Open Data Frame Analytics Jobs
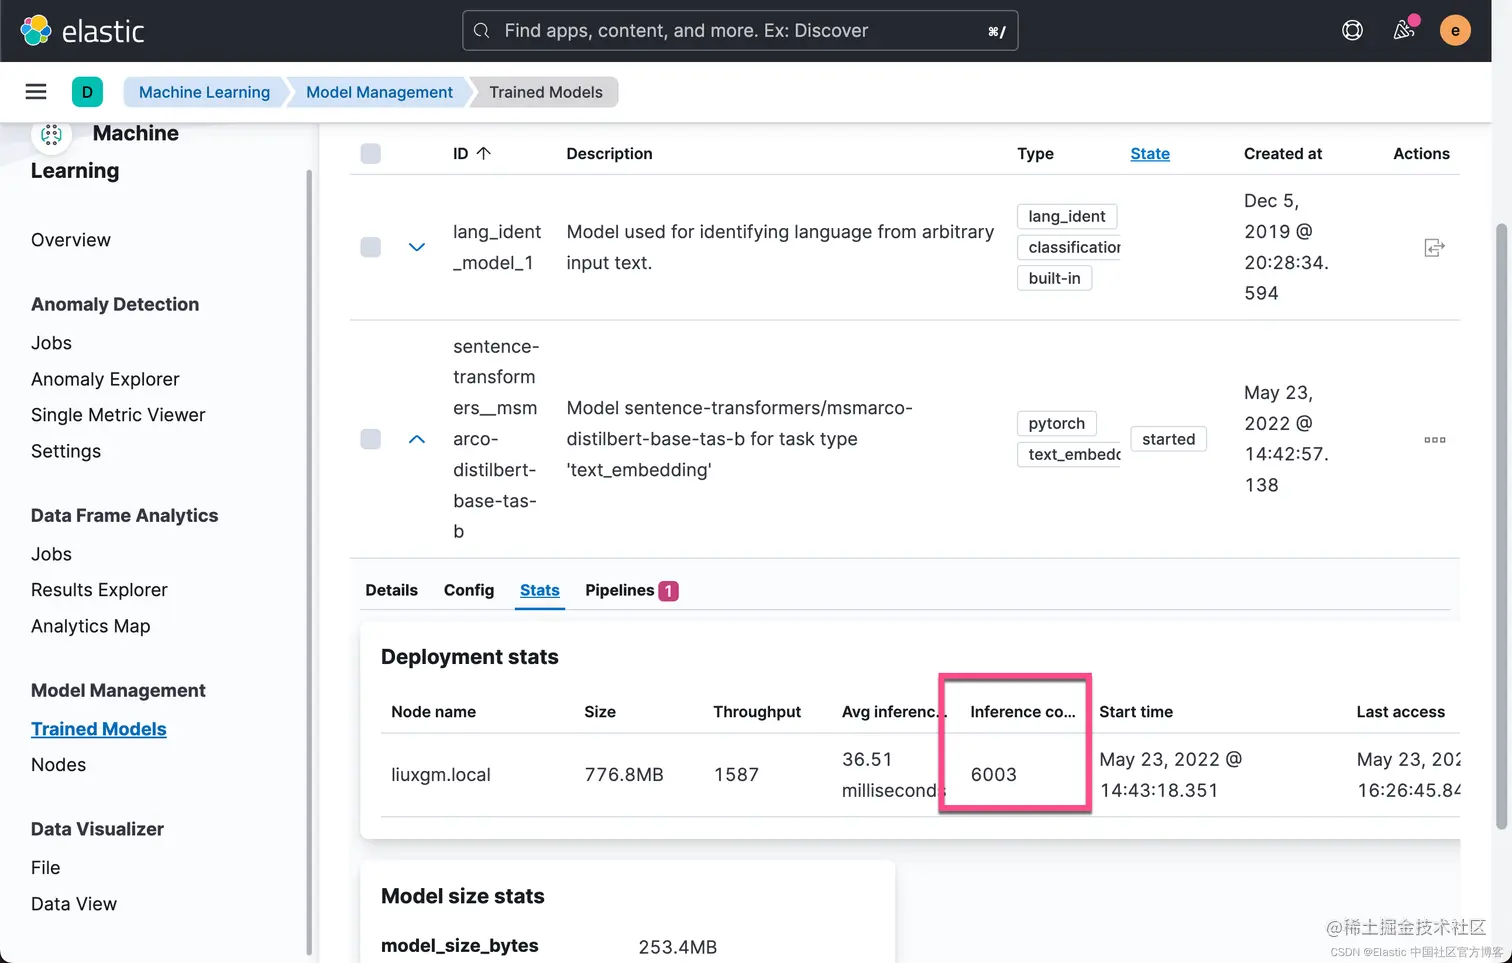 (x=51, y=554)
